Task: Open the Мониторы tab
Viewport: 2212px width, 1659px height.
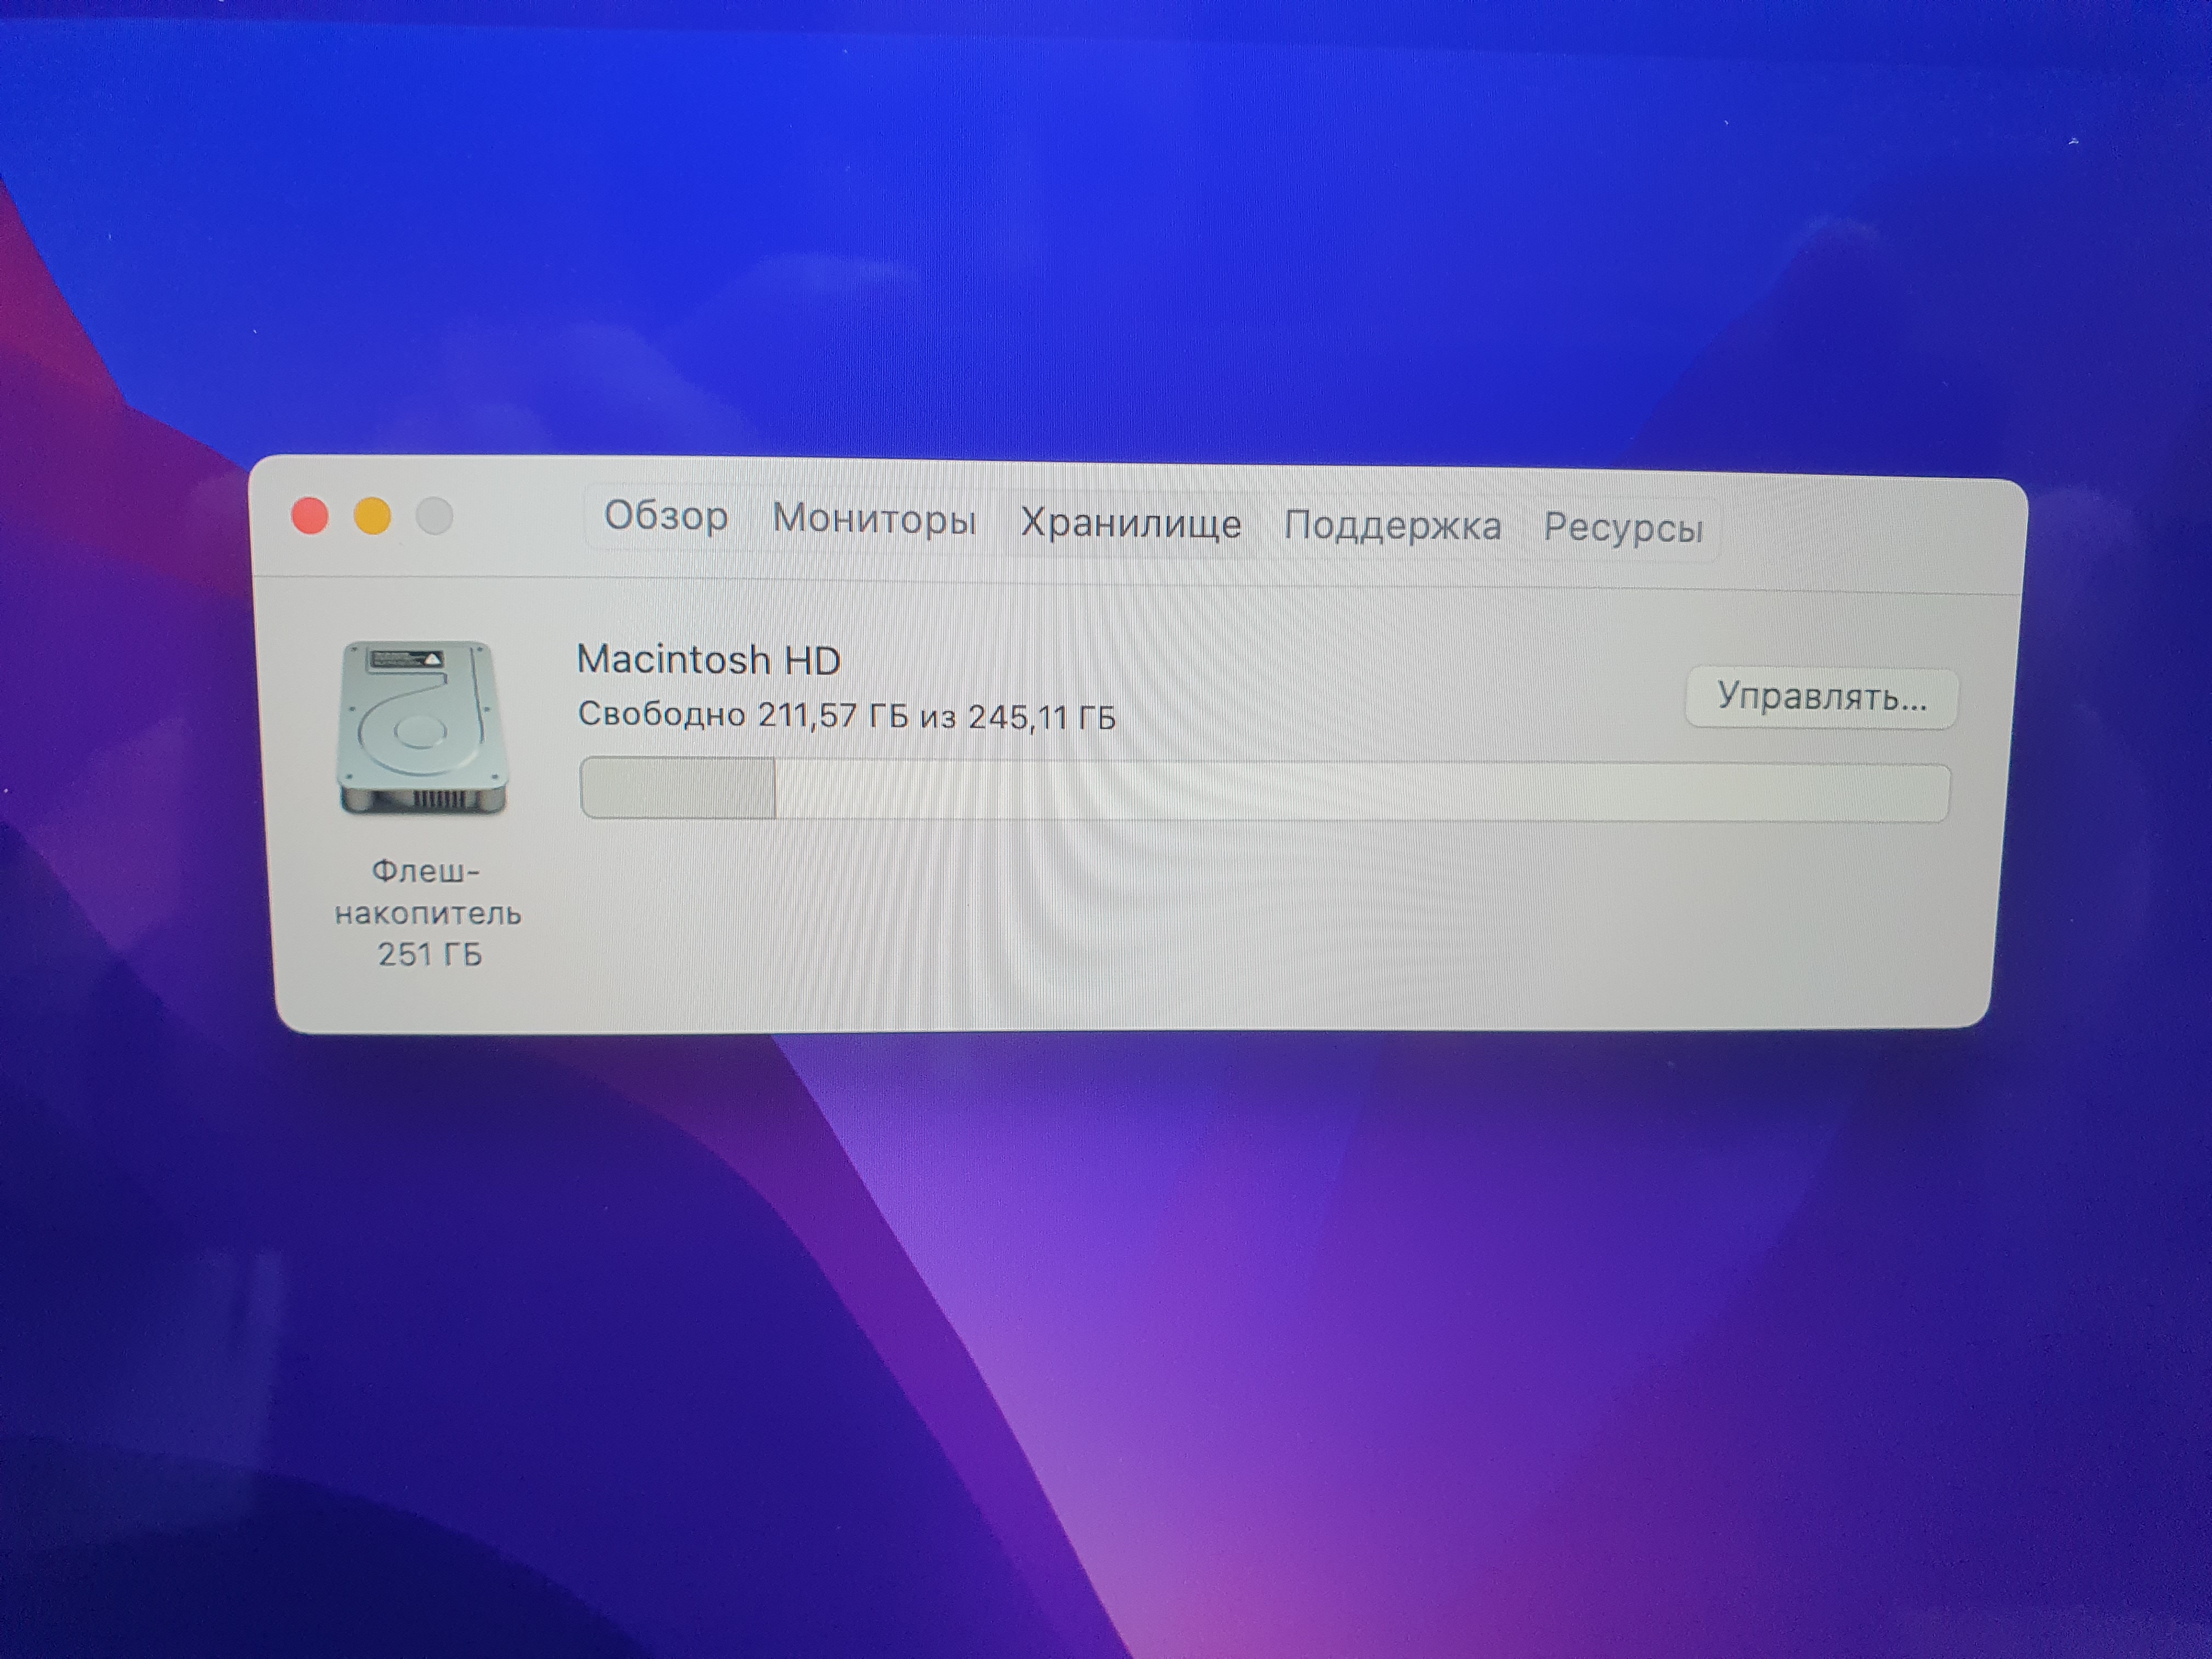Action: (x=873, y=519)
